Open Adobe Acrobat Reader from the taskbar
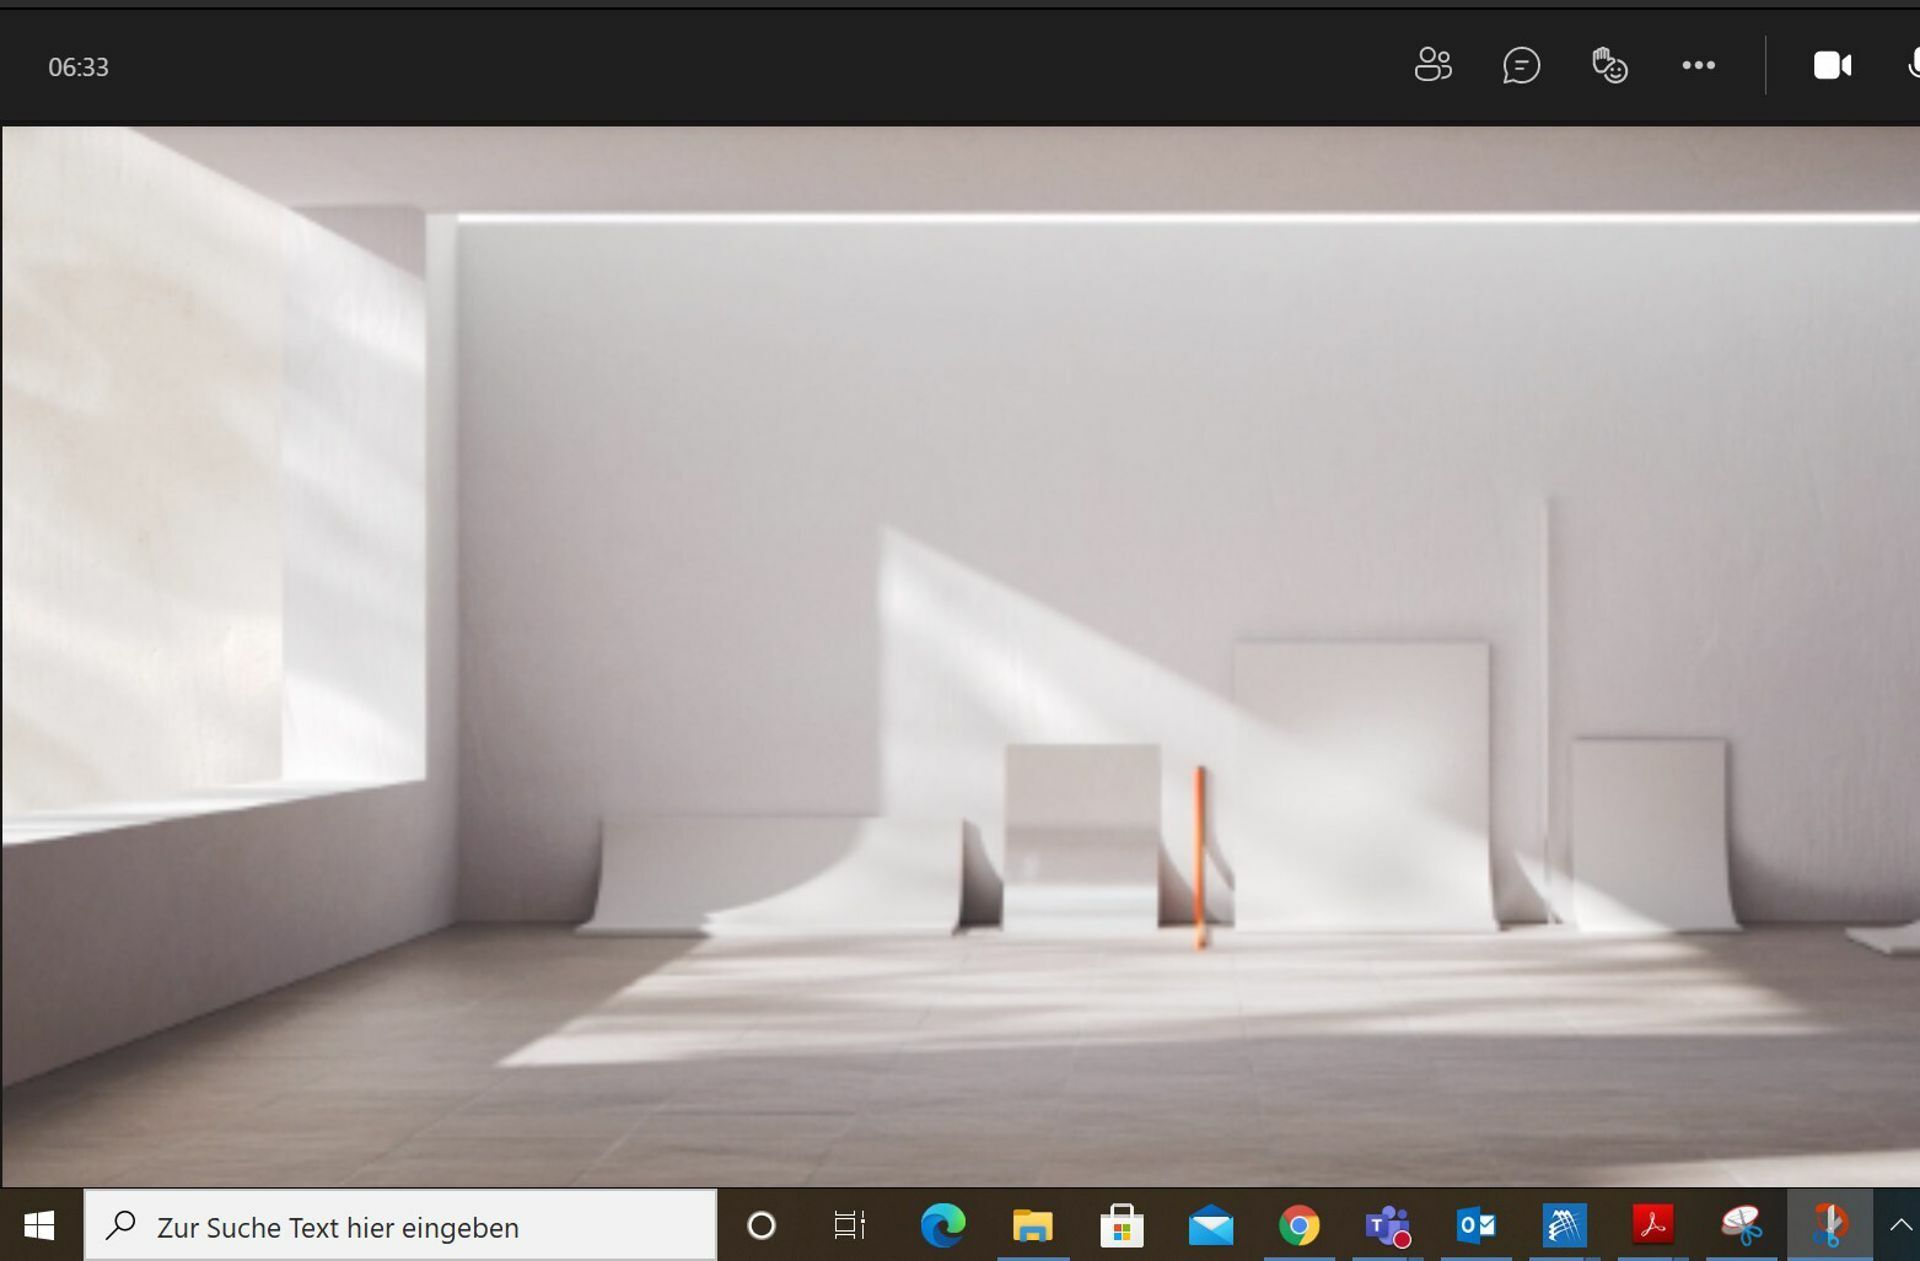Screen dimensions: 1920x1261 (x=1653, y=1225)
